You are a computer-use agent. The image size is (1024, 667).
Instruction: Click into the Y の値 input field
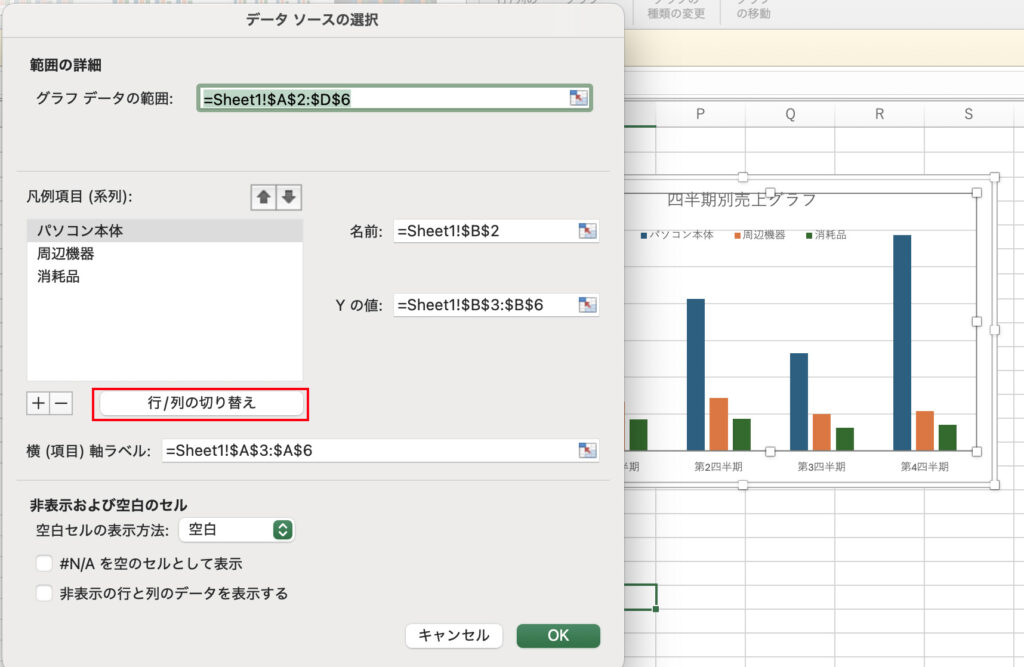click(484, 305)
